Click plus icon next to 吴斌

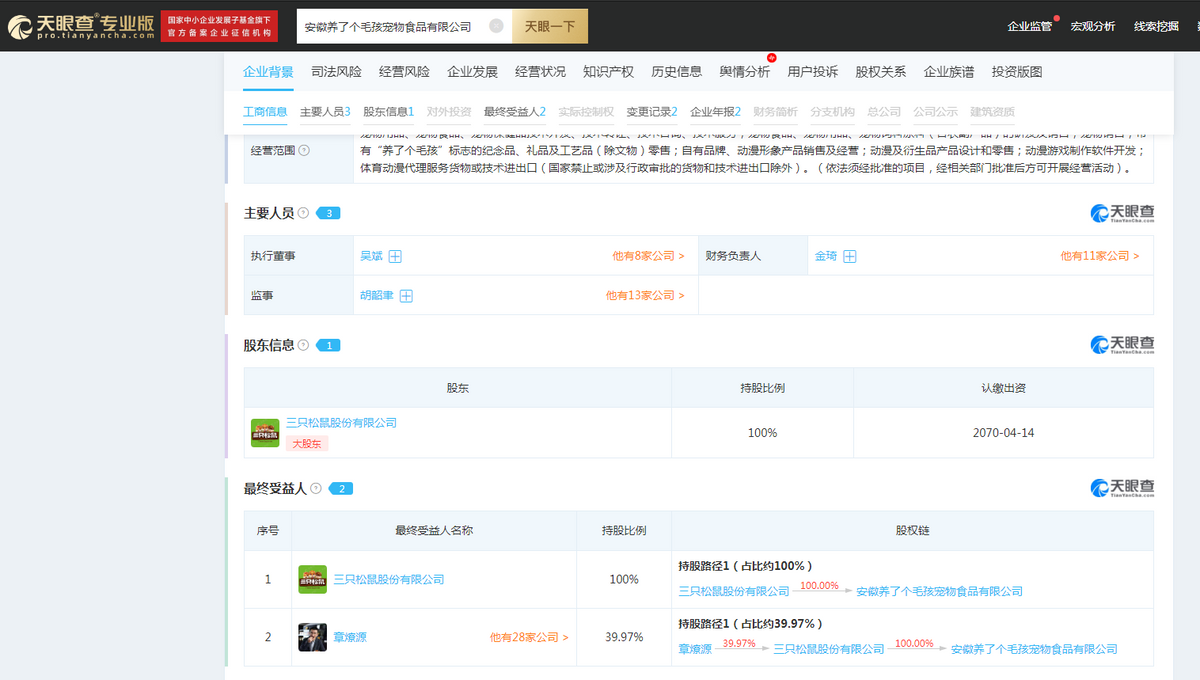click(395, 257)
